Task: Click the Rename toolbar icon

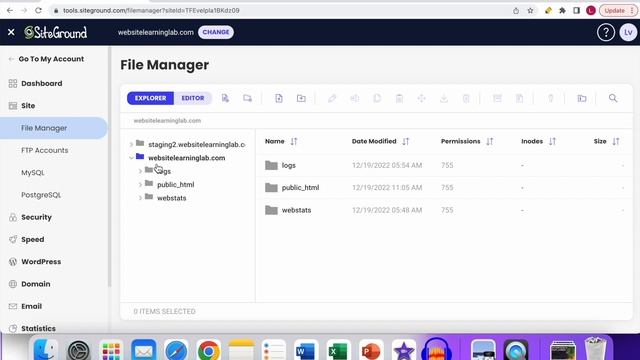Action: [x=355, y=98]
